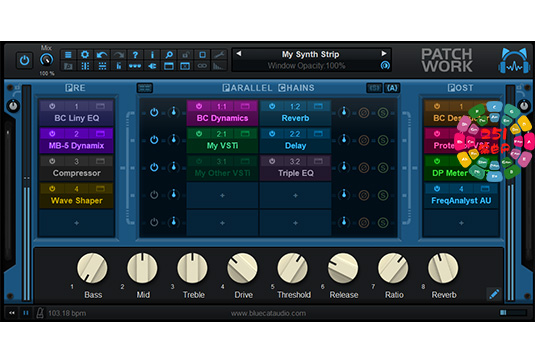Open the question mark help icon
The height and width of the screenshot is (363, 535).
[135, 55]
